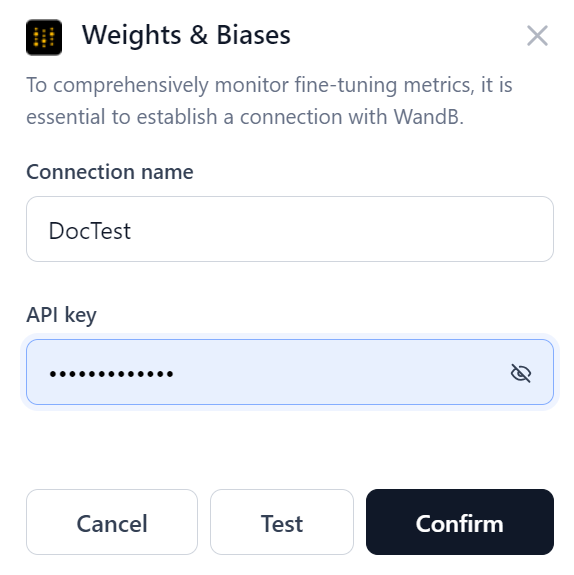Viewport: 574px width, 575px height.
Task: Confirm the WandB connection
Action: coord(460,522)
